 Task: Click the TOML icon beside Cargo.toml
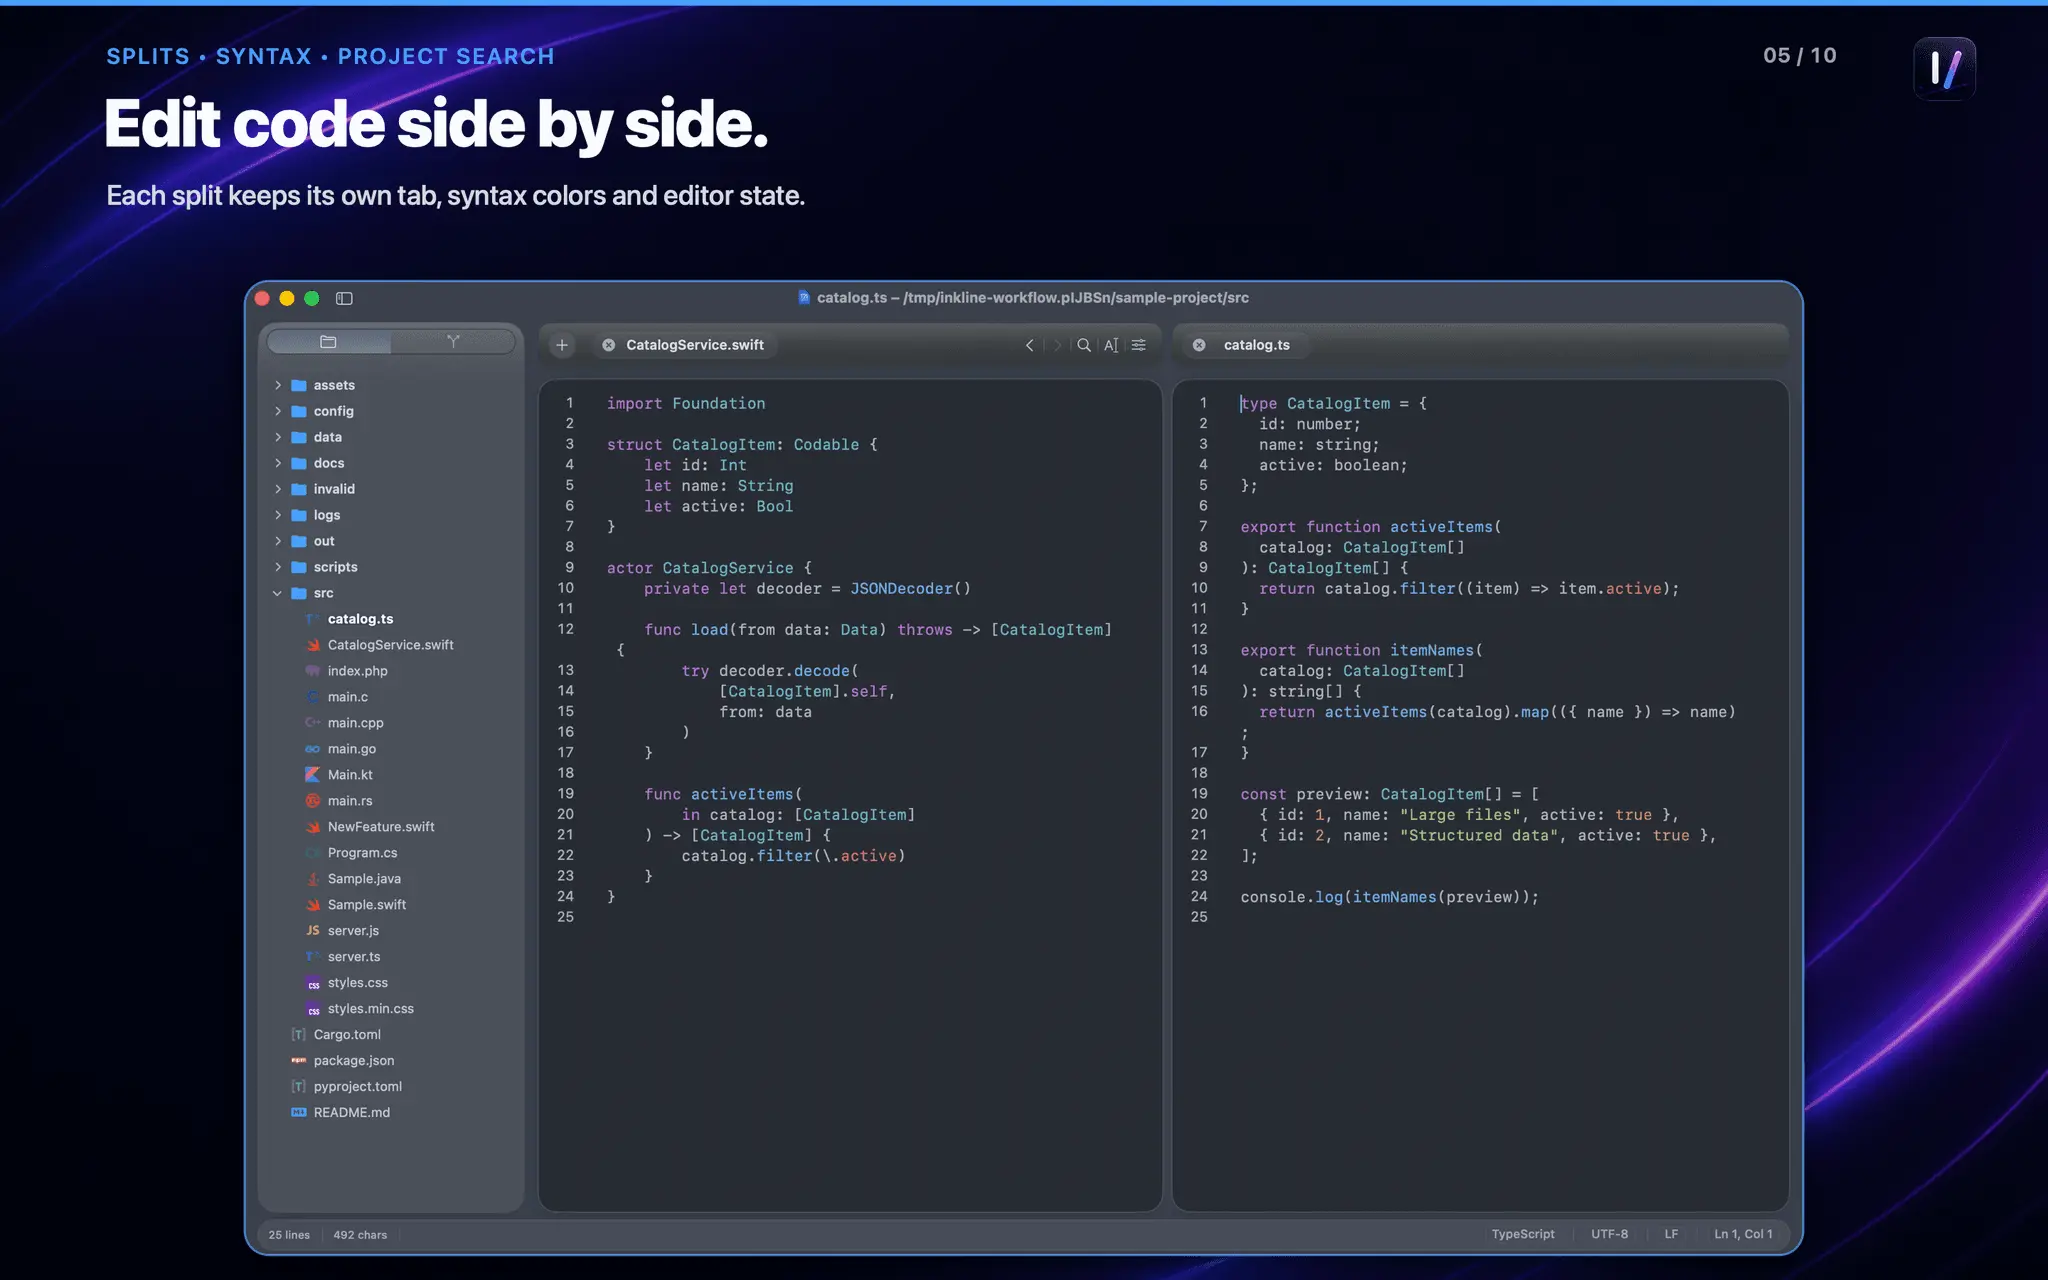pyautogui.click(x=299, y=1035)
